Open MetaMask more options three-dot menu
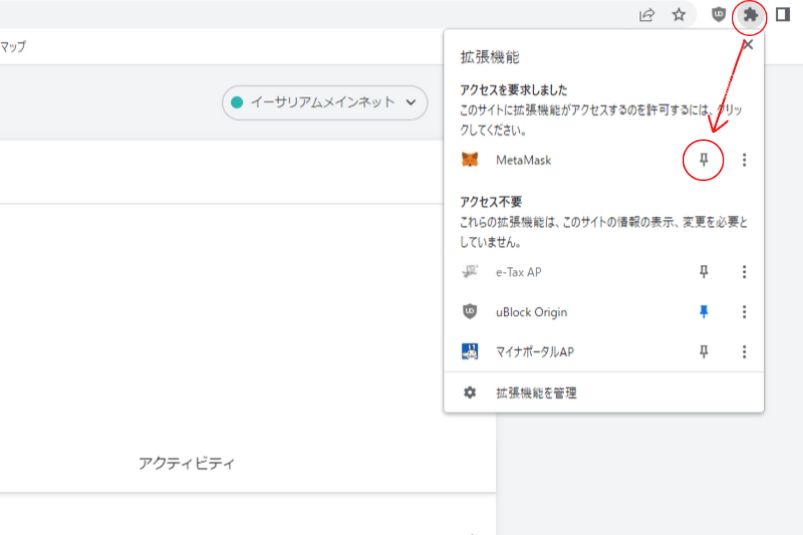This screenshot has height=535, width=803. click(x=744, y=160)
